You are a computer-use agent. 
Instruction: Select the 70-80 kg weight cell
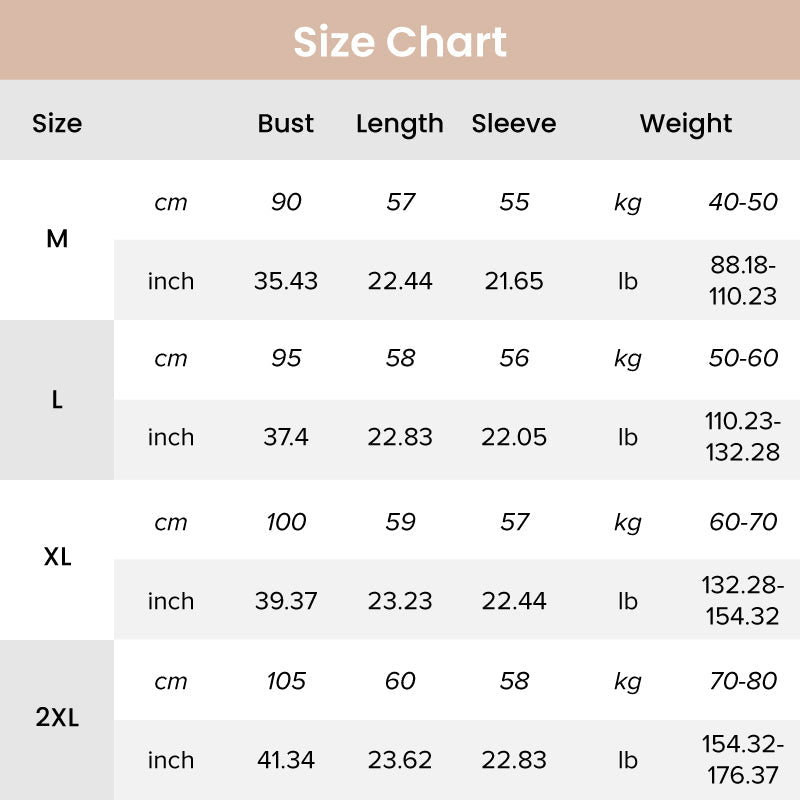(x=743, y=681)
